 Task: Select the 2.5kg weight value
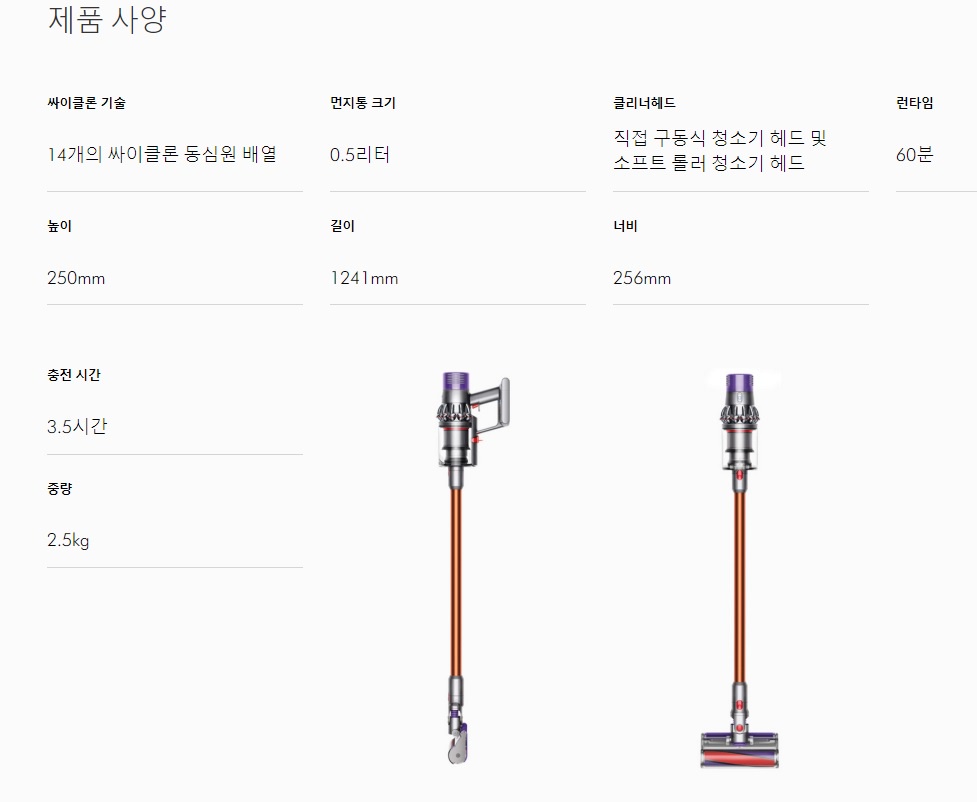click(69, 540)
